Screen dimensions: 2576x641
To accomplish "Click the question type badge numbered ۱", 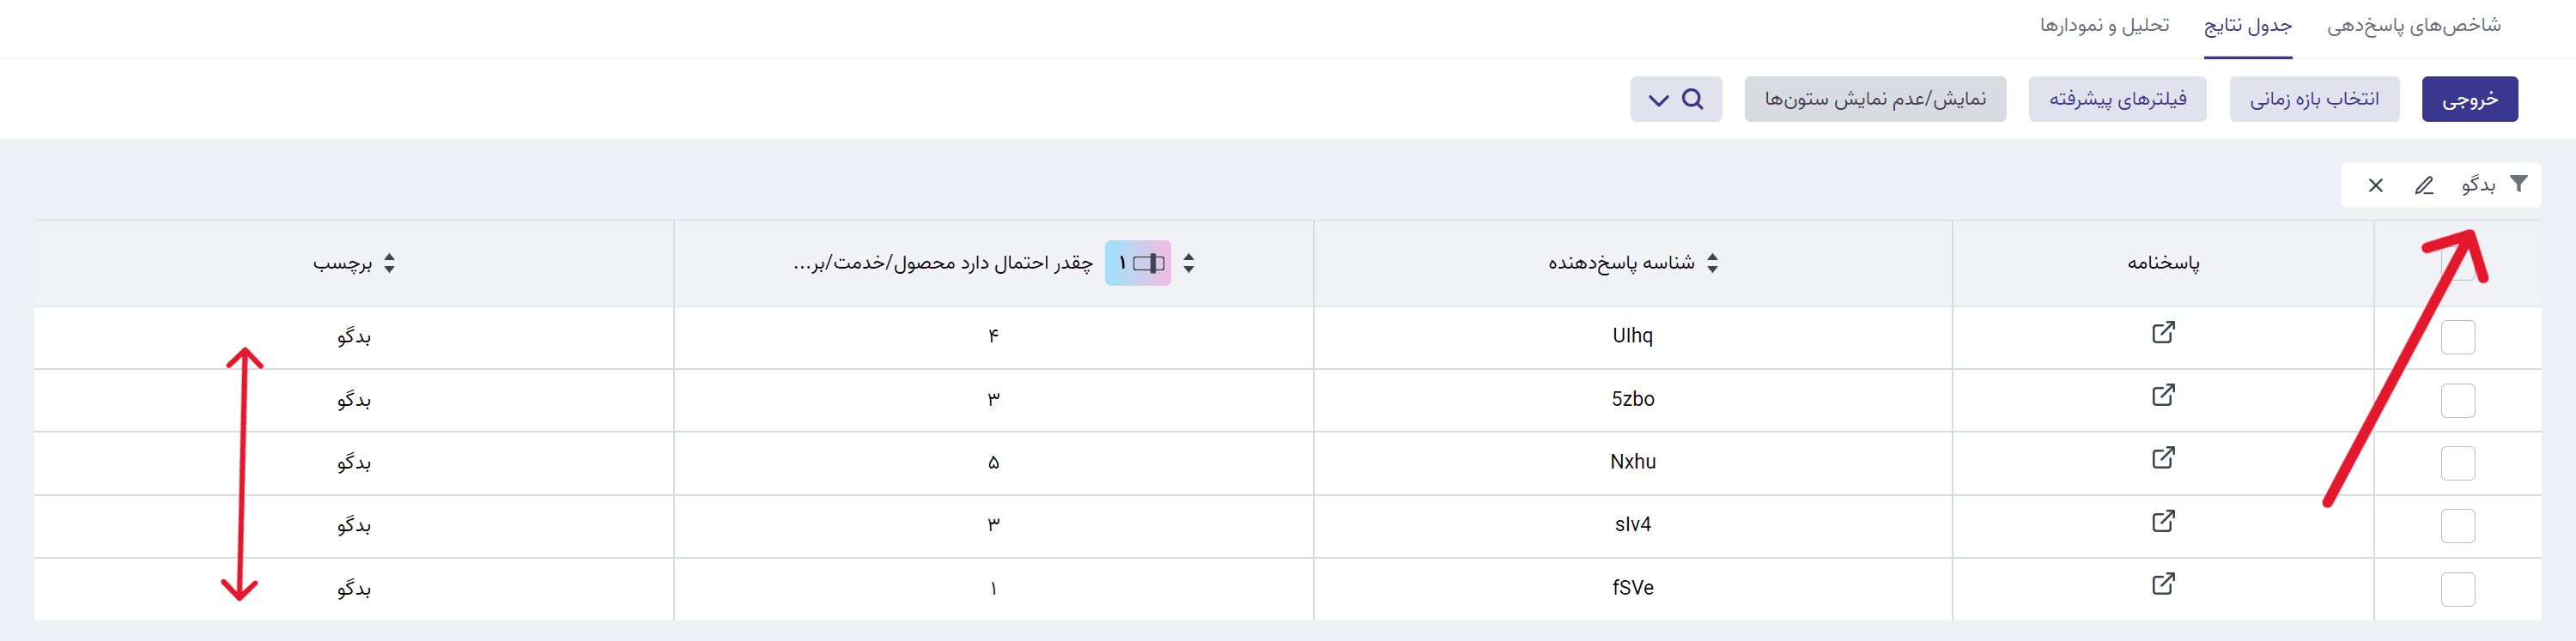I will (x=1137, y=263).
